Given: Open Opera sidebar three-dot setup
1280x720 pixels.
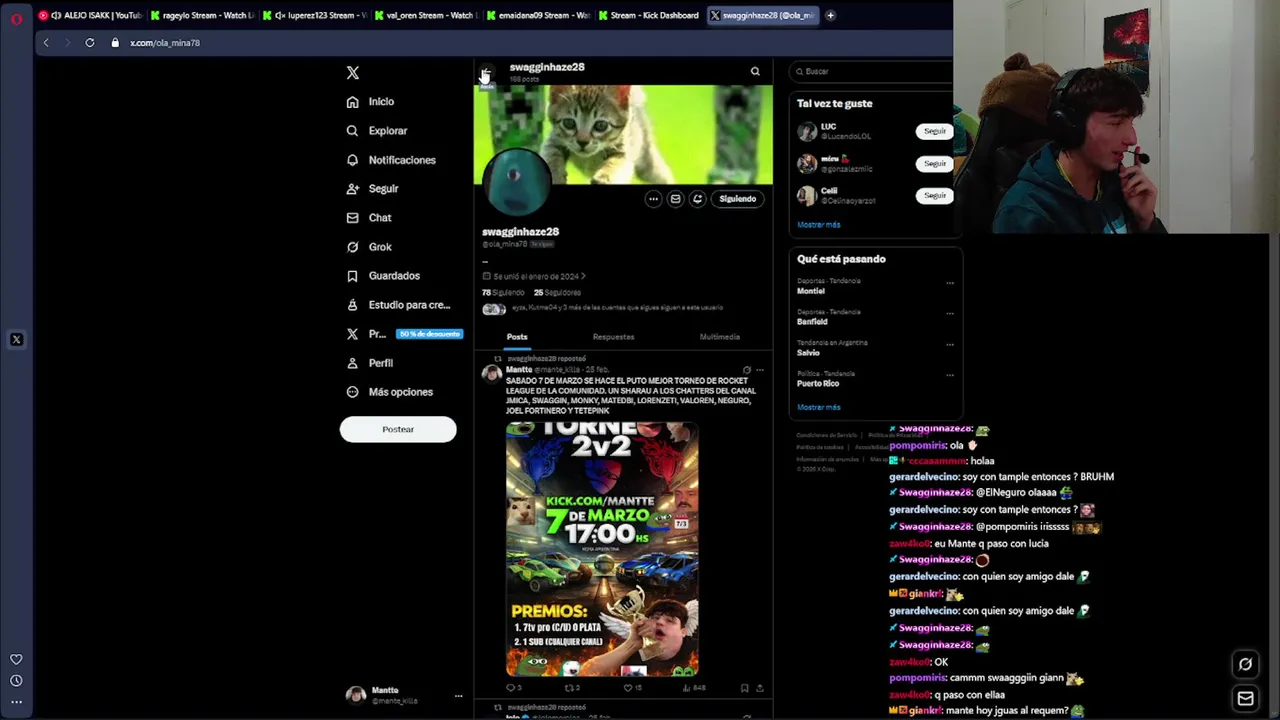Looking at the screenshot, I should point(16,702).
